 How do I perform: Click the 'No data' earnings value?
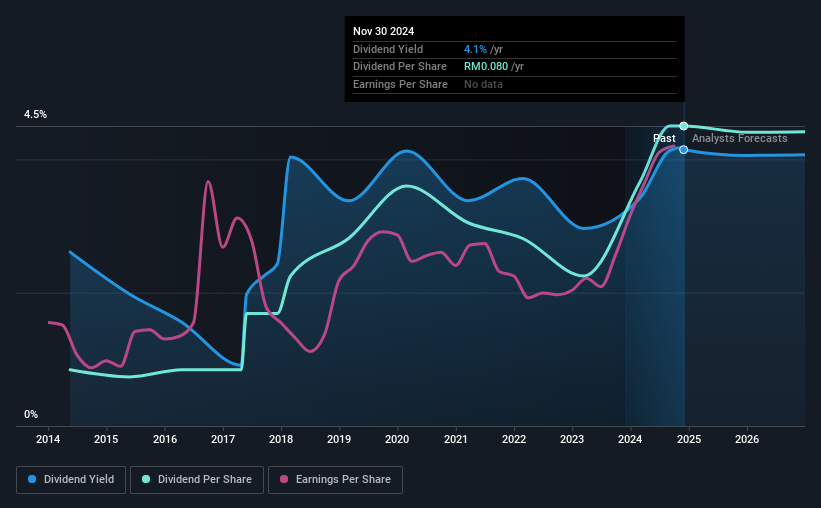[x=483, y=84]
